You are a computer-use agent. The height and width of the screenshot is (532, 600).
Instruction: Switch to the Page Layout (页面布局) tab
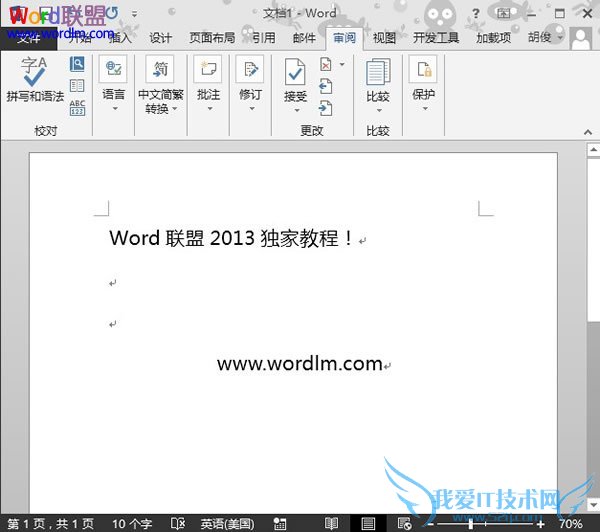(x=212, y=38)
